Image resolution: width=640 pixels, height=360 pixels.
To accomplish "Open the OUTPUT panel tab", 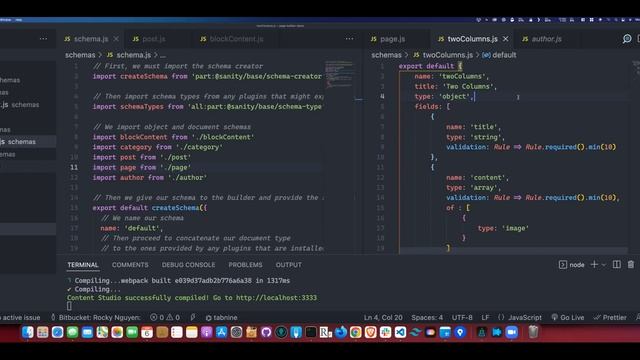I will point(289,265).
